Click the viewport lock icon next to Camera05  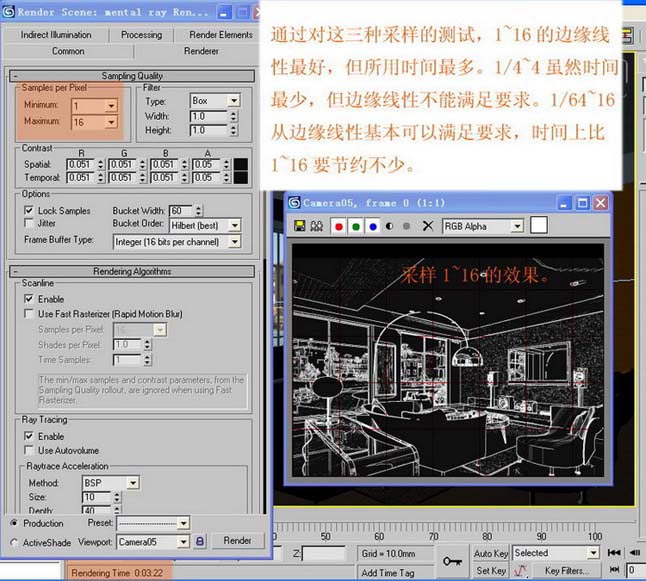click(200, 541)
